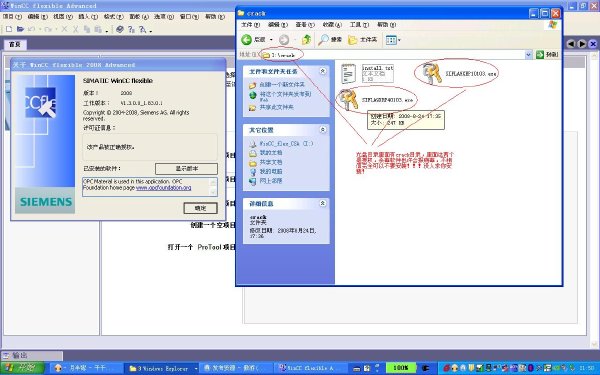The height and width of the screenshot is (375, 600).
Task: Click the Copy icon in WinCC toolbar
Action: [x=87, y=29]
